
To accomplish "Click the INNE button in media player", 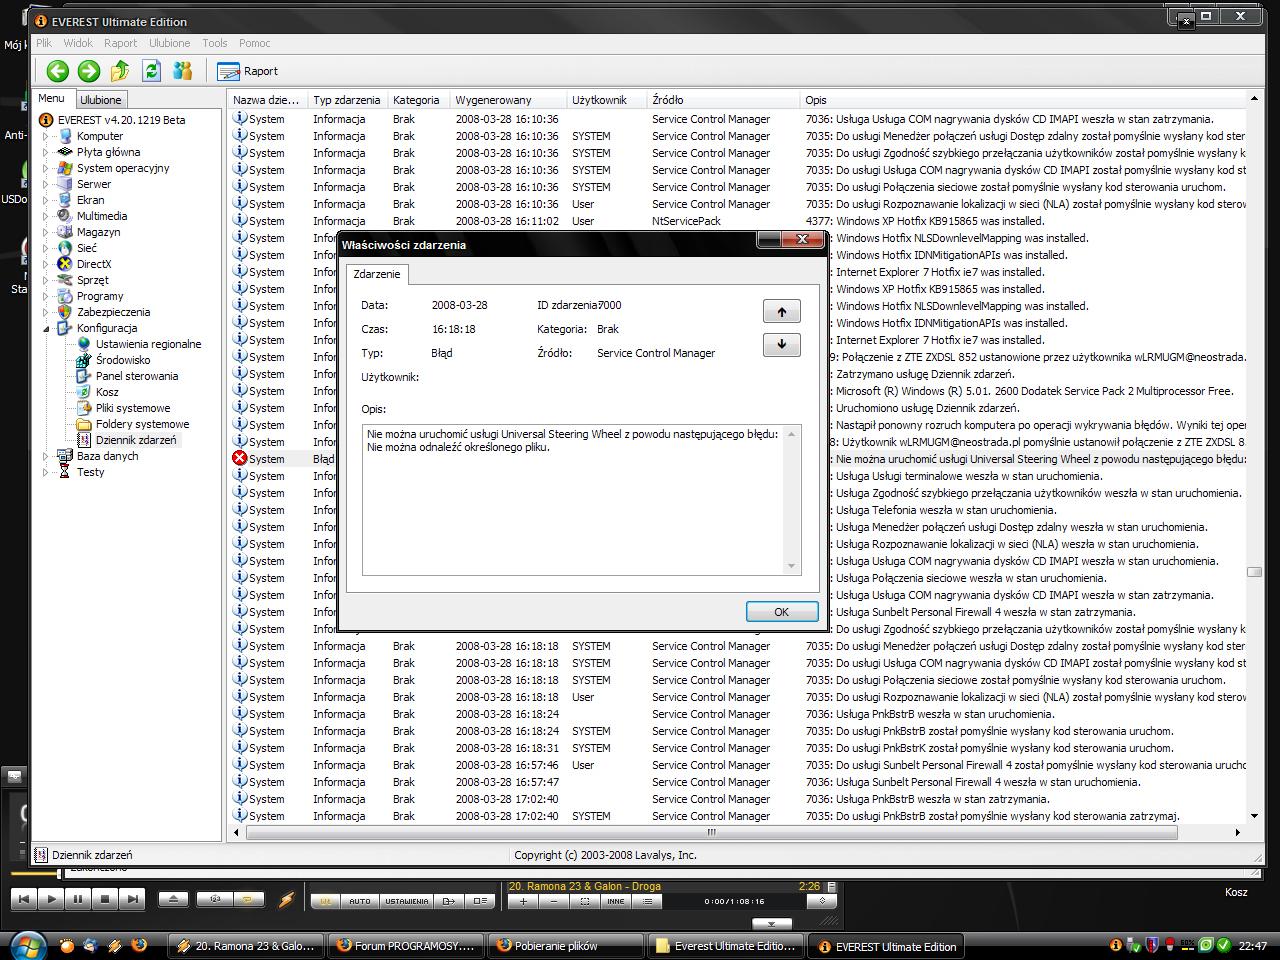I will click(616, 901).
